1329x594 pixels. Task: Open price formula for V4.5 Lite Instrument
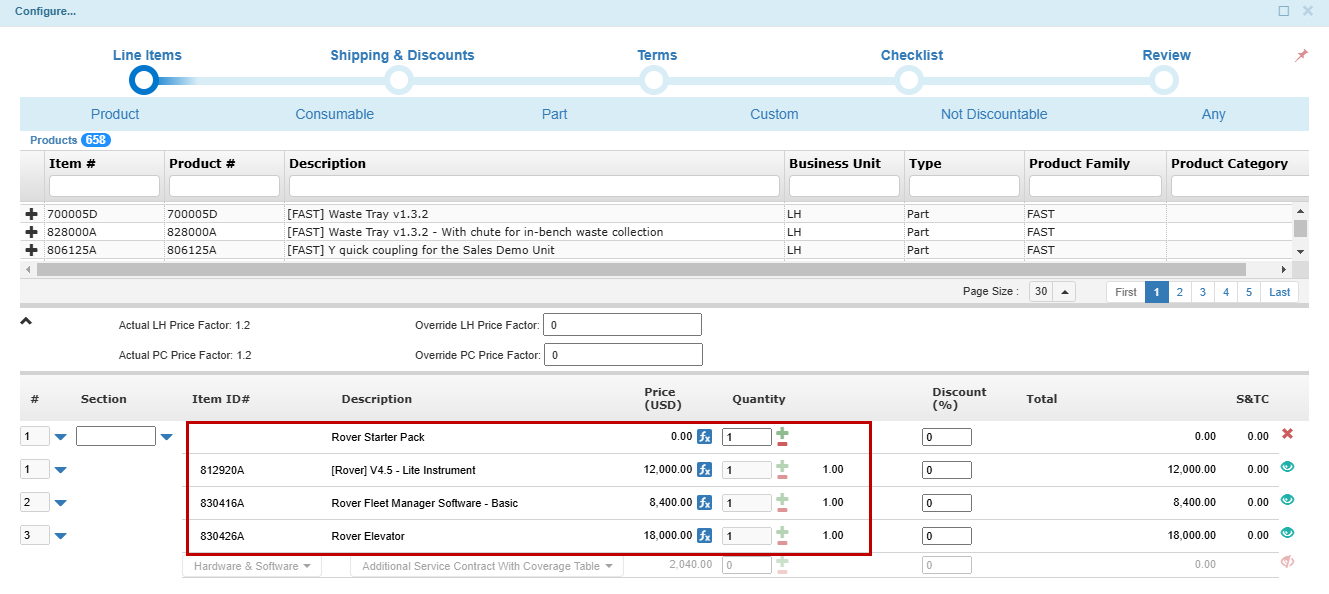[x=704, y=470]
